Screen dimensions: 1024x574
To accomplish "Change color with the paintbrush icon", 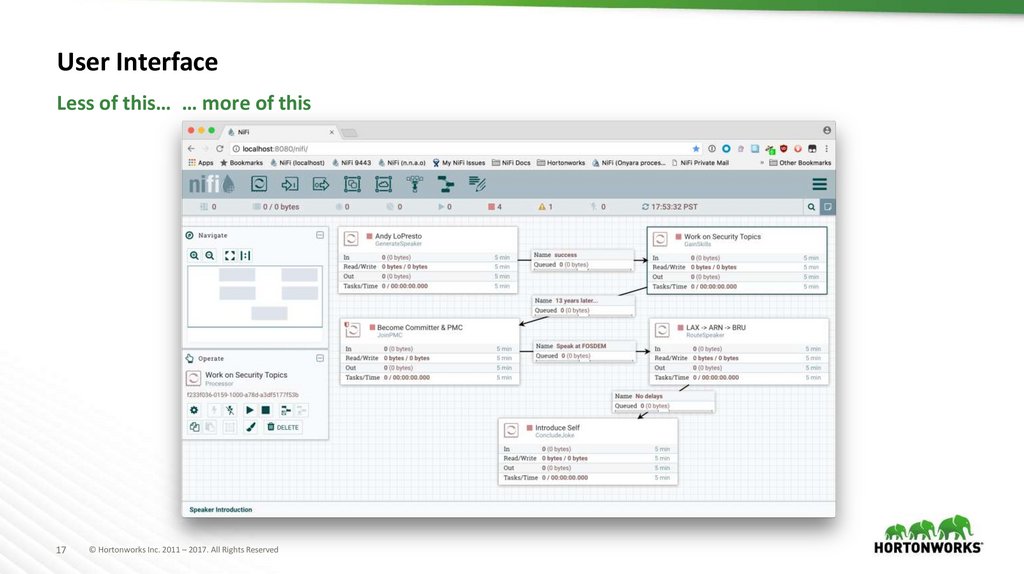I will 251,427.
